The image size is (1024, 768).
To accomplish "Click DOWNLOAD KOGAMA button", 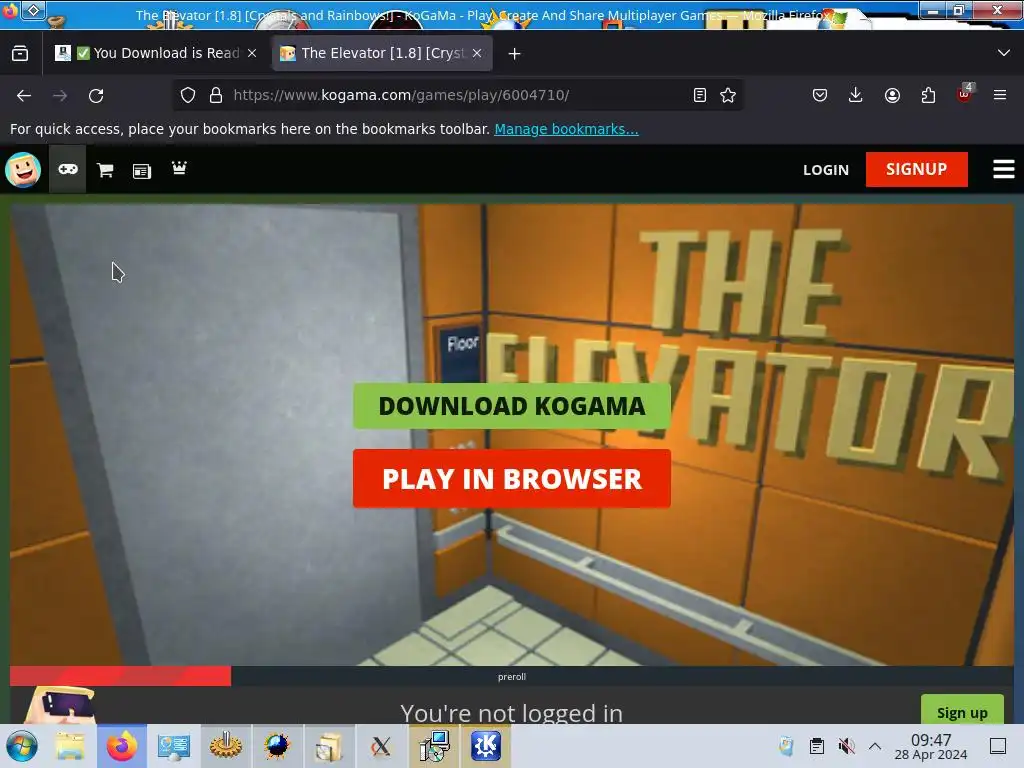I will coord(512,406).
